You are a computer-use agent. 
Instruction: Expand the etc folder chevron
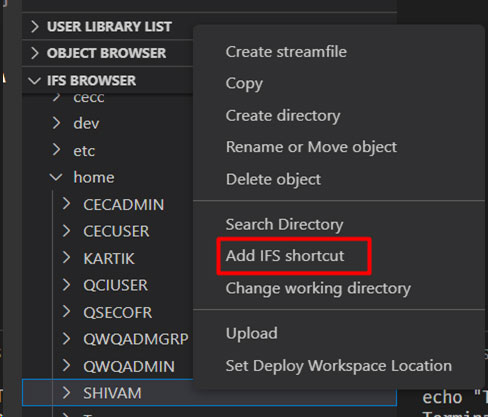[57, 150]
